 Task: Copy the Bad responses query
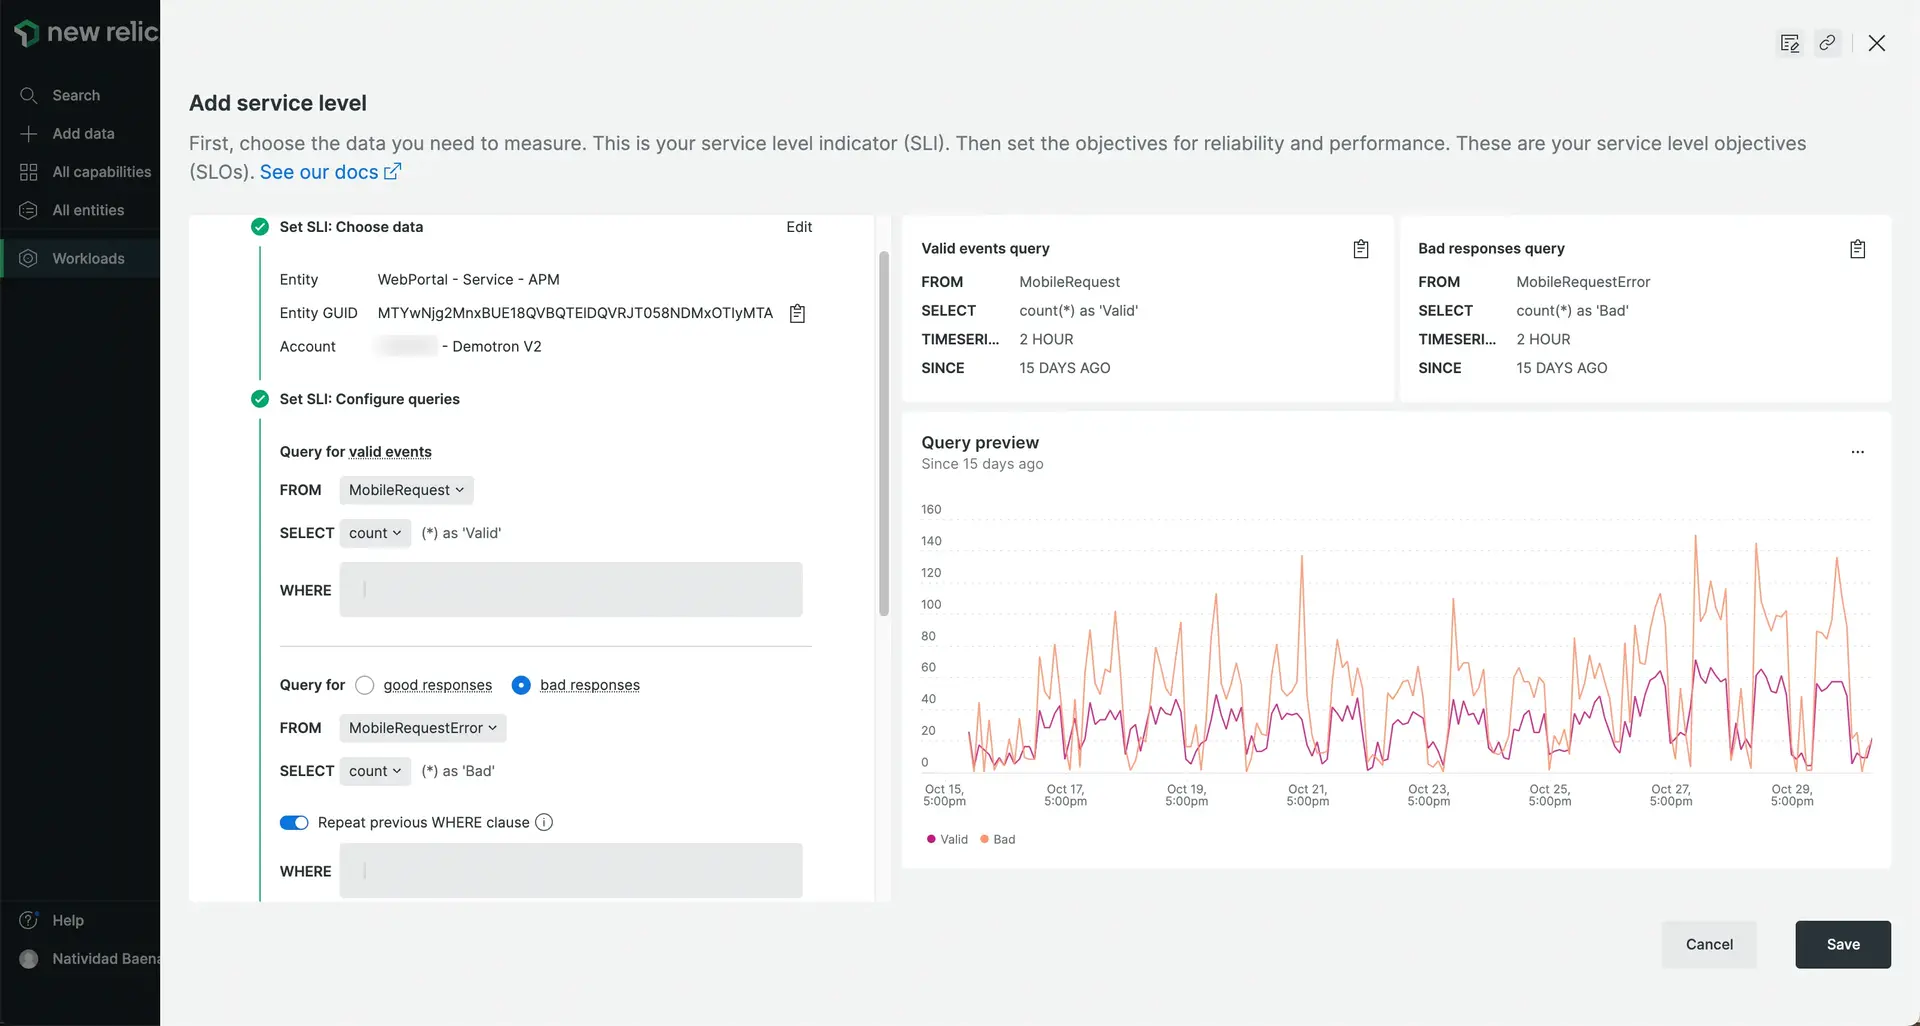point(1857,249)
